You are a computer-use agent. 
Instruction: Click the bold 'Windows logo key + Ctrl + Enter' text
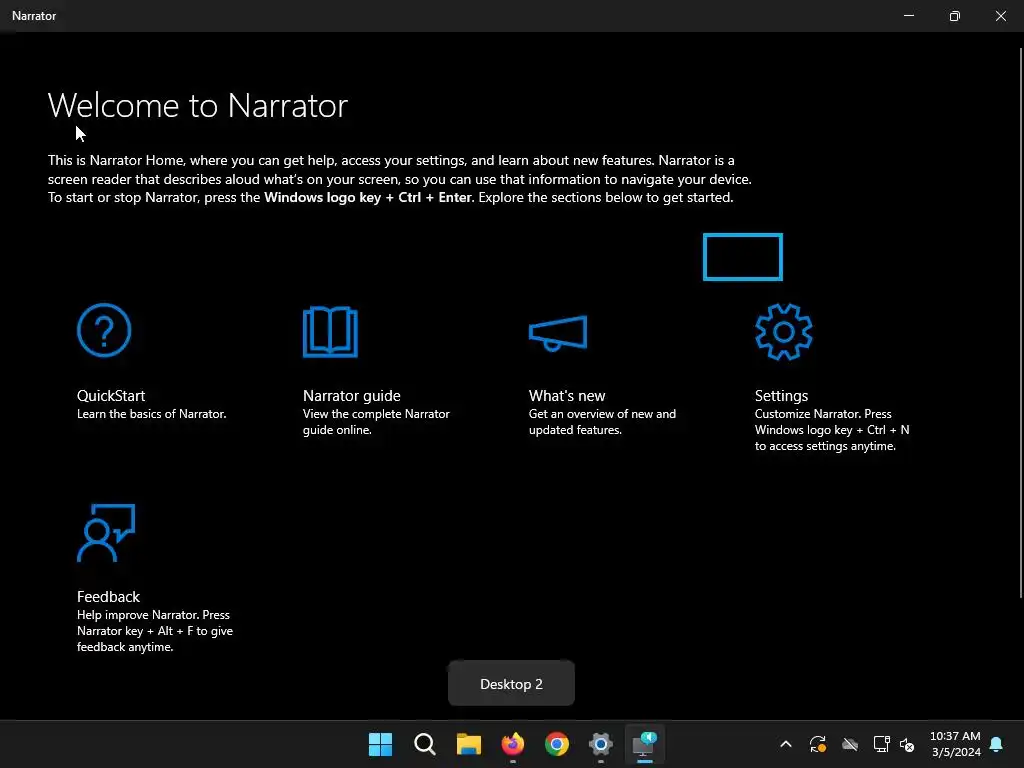[368, 197]
